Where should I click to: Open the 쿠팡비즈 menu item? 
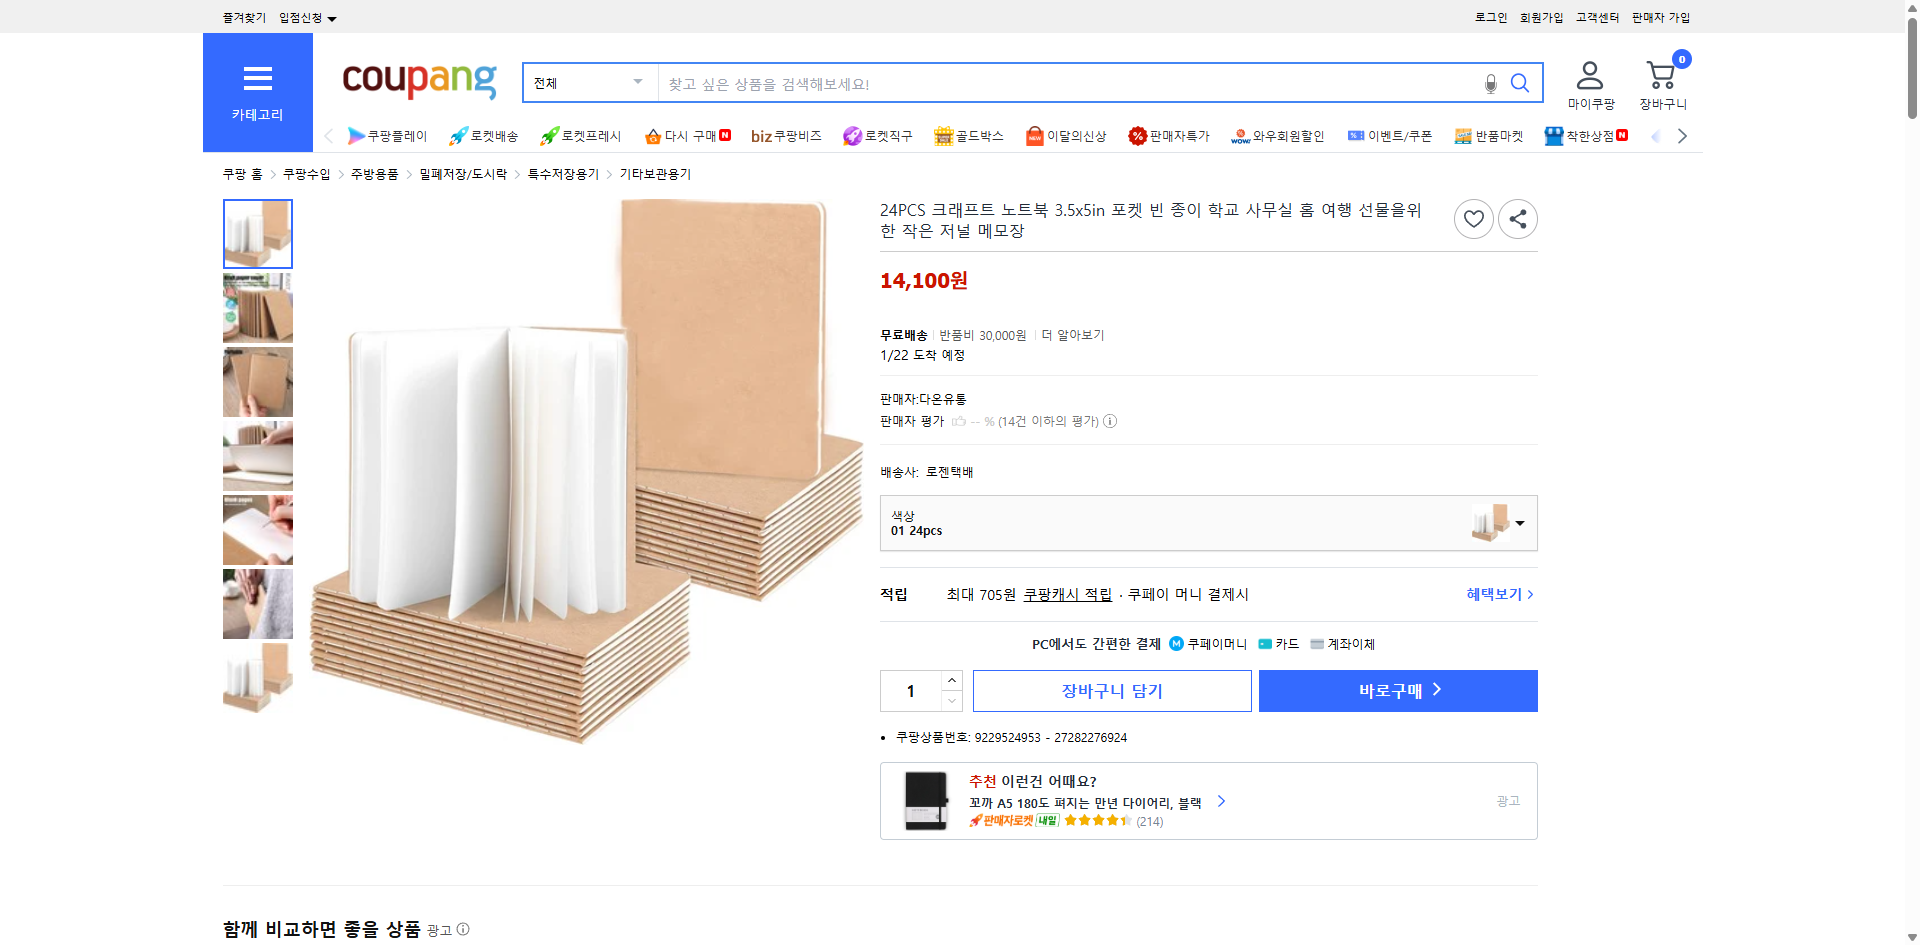click(786, 136)
